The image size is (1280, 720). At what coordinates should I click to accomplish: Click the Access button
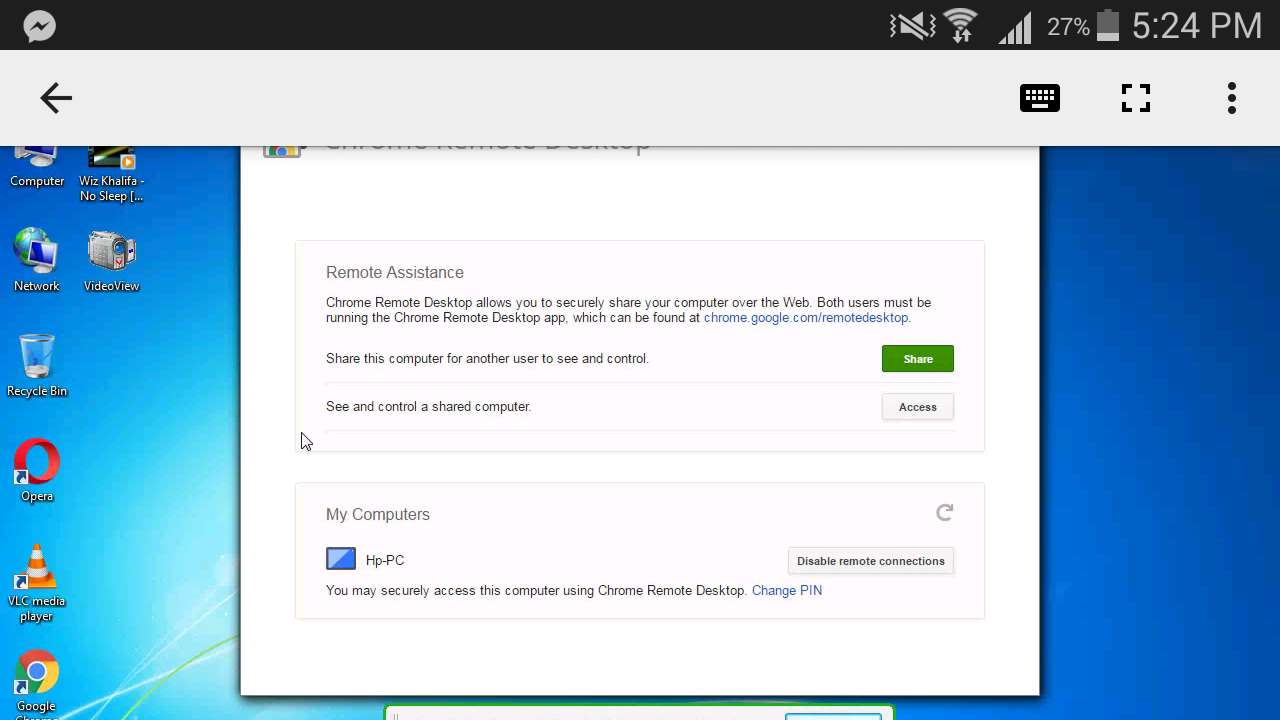click(x=918, y=407)
